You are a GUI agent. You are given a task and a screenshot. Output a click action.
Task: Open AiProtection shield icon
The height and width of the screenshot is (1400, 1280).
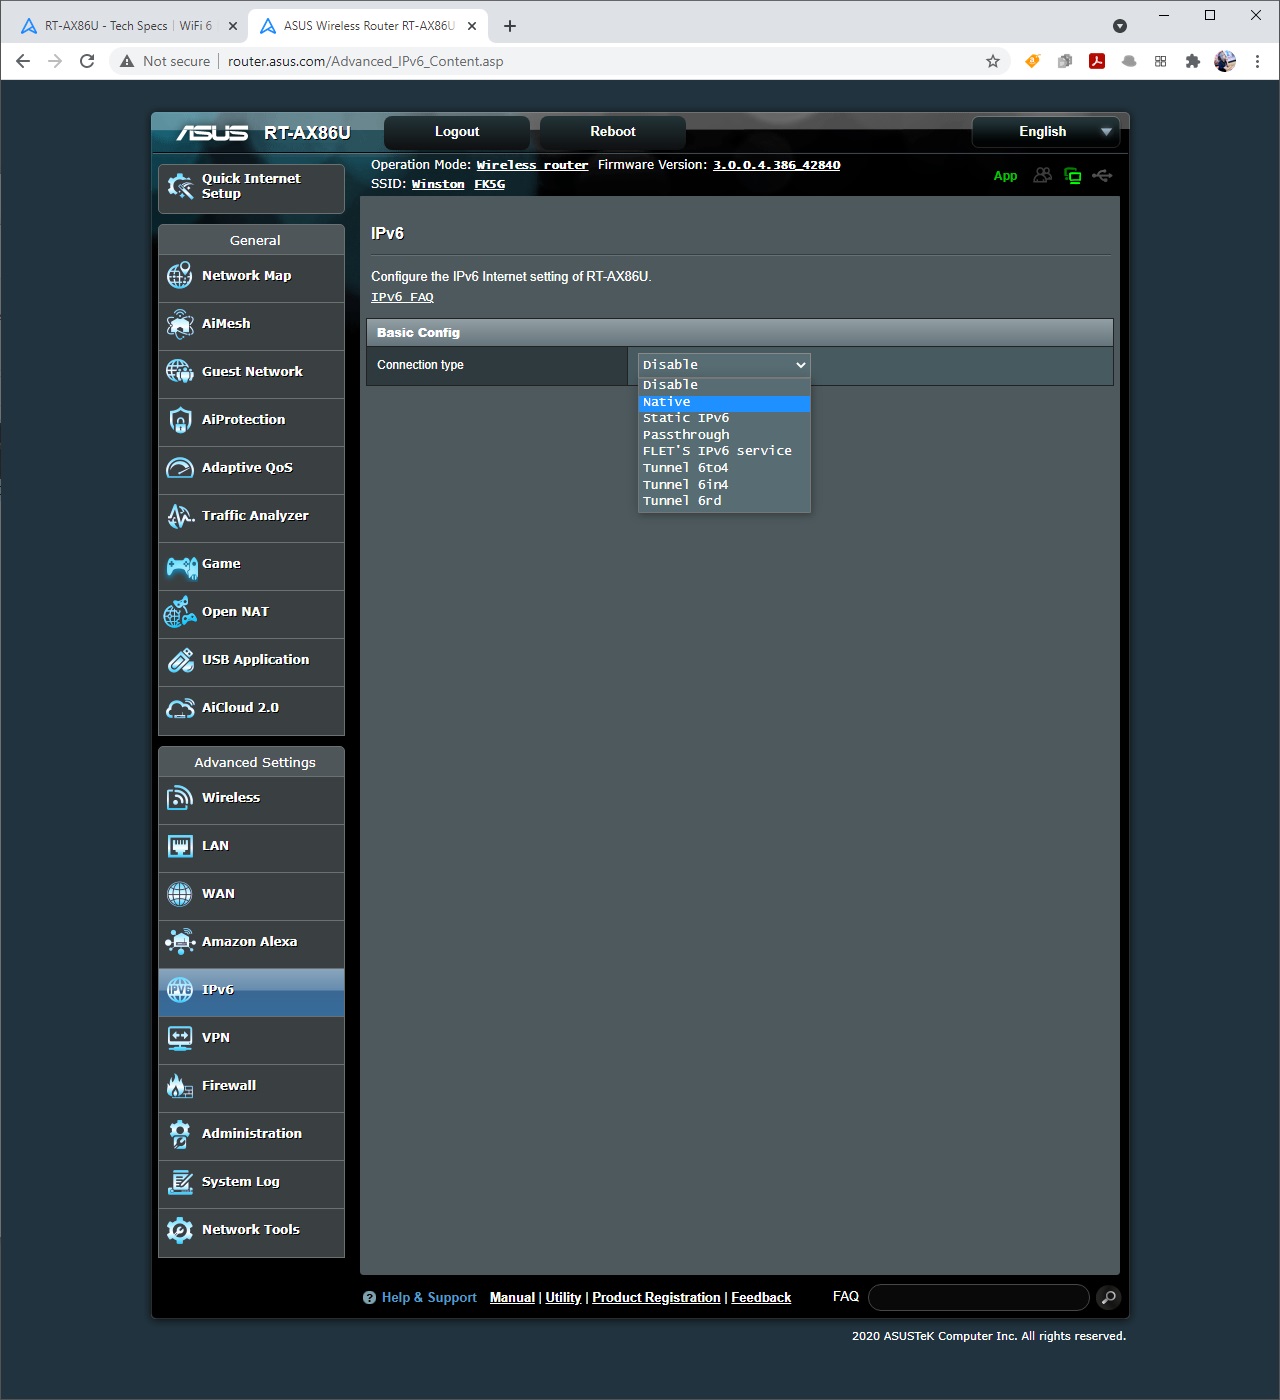[180, 420]
